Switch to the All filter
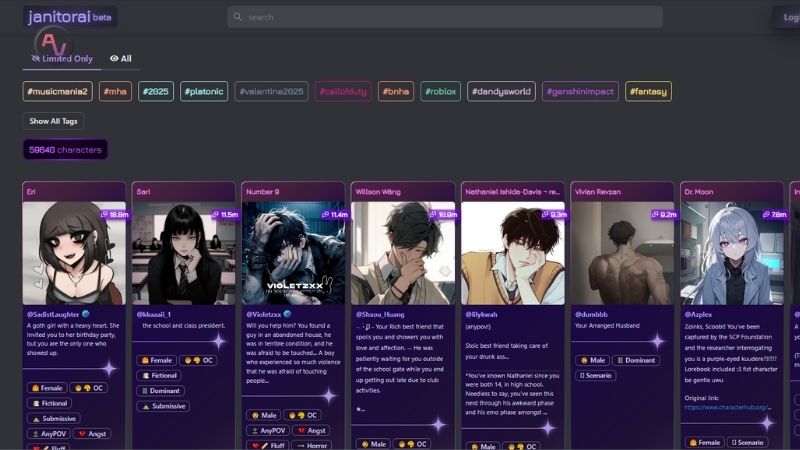This screenshot has height=450, width=800. [x=121, y=59]
